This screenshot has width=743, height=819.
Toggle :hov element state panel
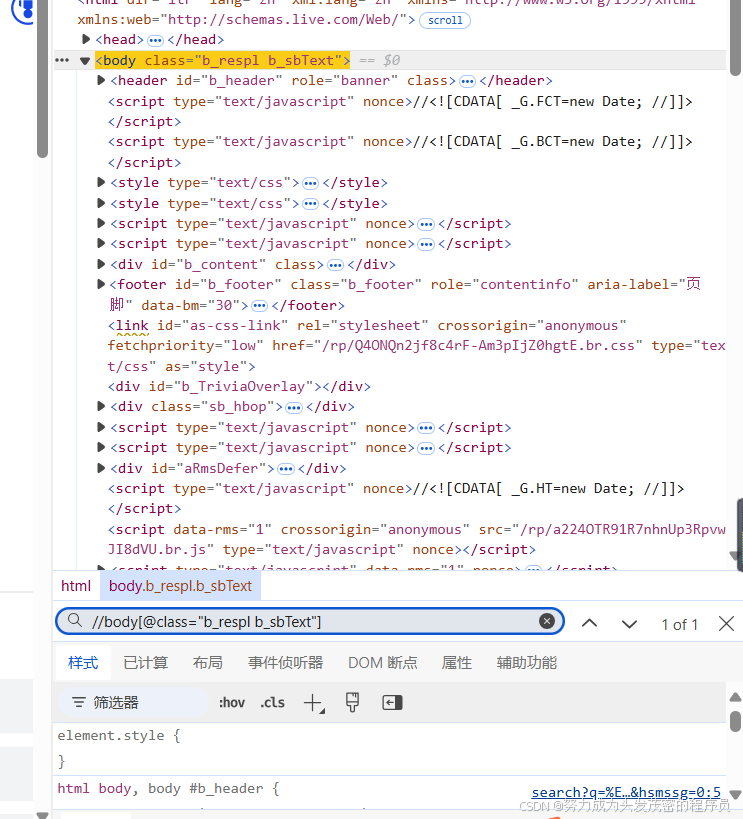(x=231, y=703)
